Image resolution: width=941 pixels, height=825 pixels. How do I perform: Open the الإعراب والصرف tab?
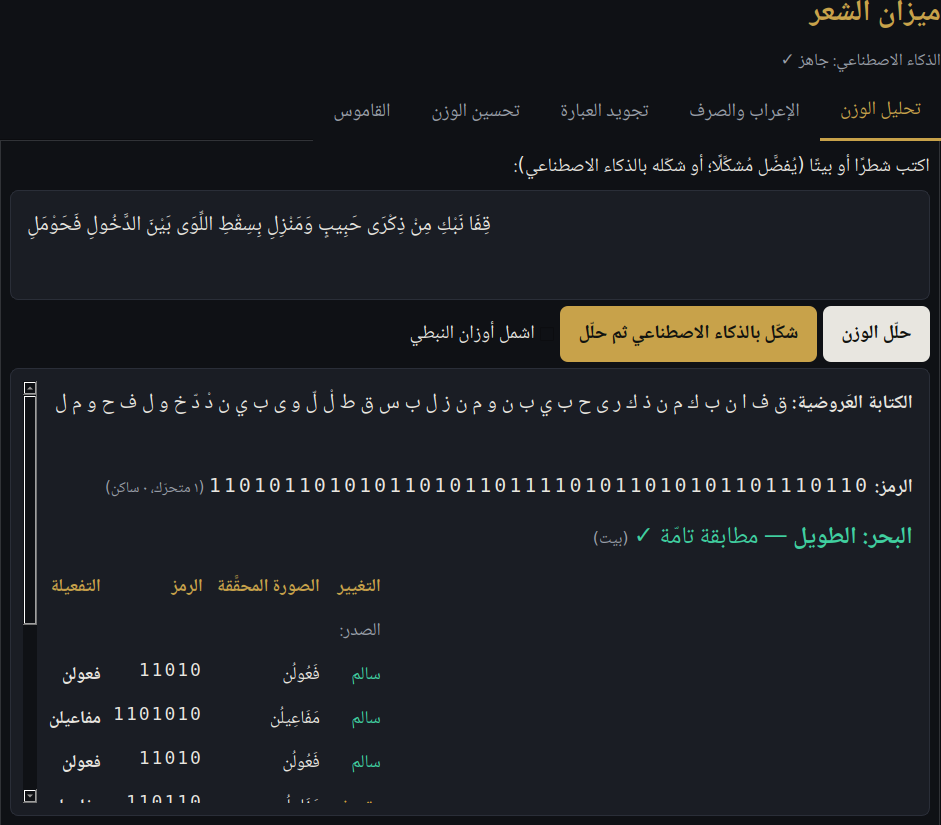tap(744, 111)
